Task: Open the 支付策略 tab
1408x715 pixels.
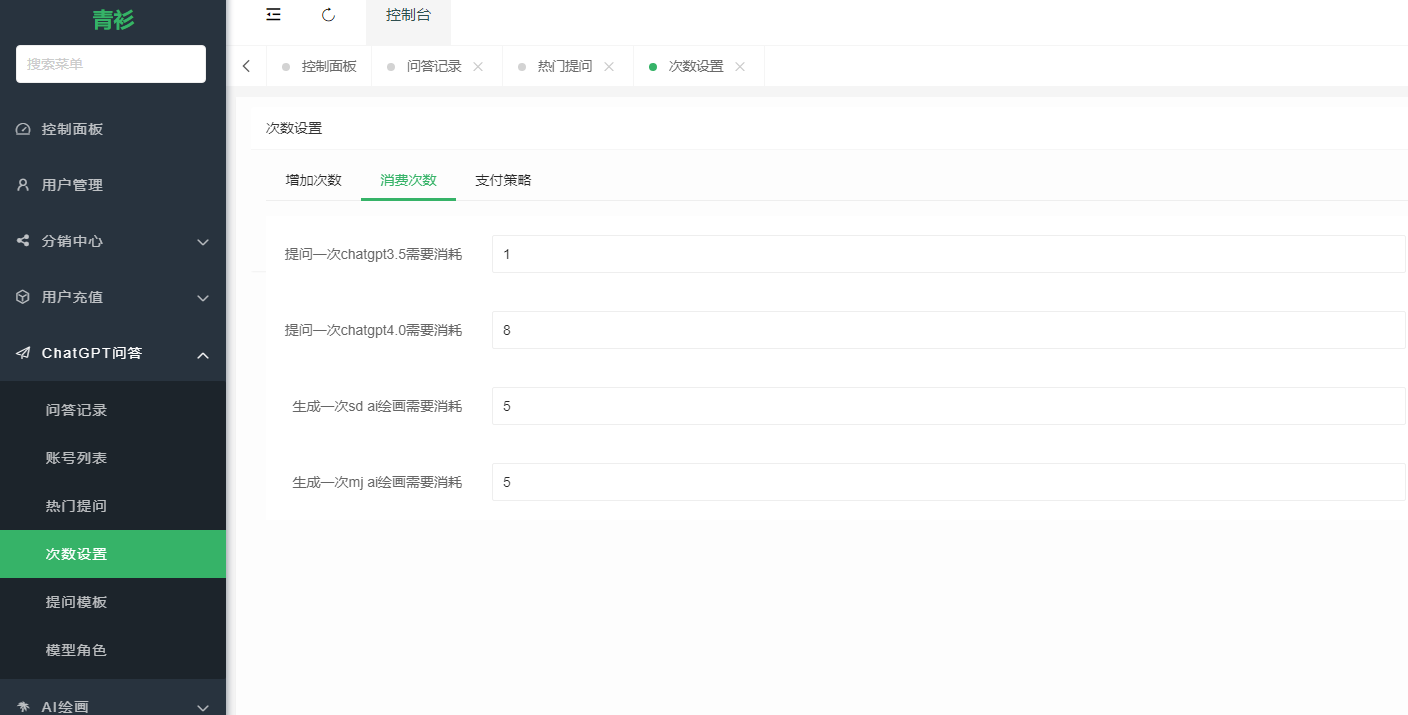Action: (503, 180)
